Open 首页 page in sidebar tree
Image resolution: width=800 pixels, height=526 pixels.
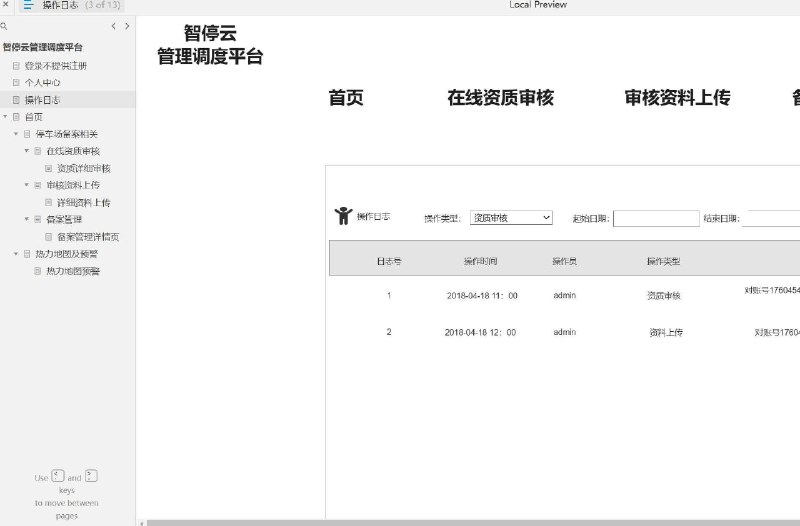[34, 117]
